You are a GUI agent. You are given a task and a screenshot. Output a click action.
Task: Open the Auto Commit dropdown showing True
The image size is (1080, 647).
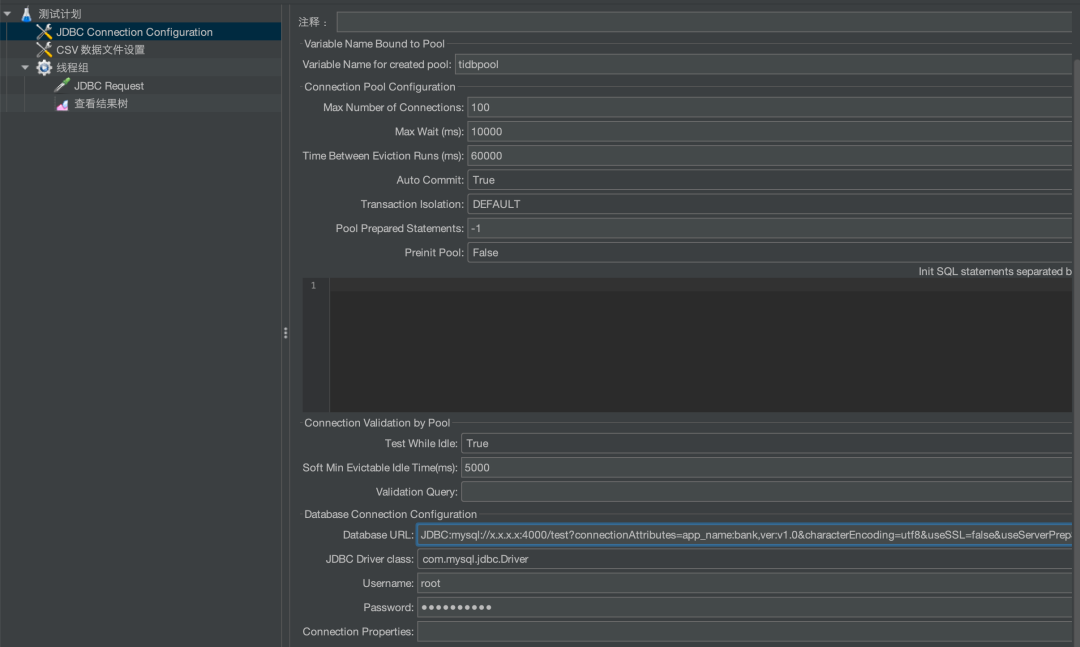click(x=769, y=180)
